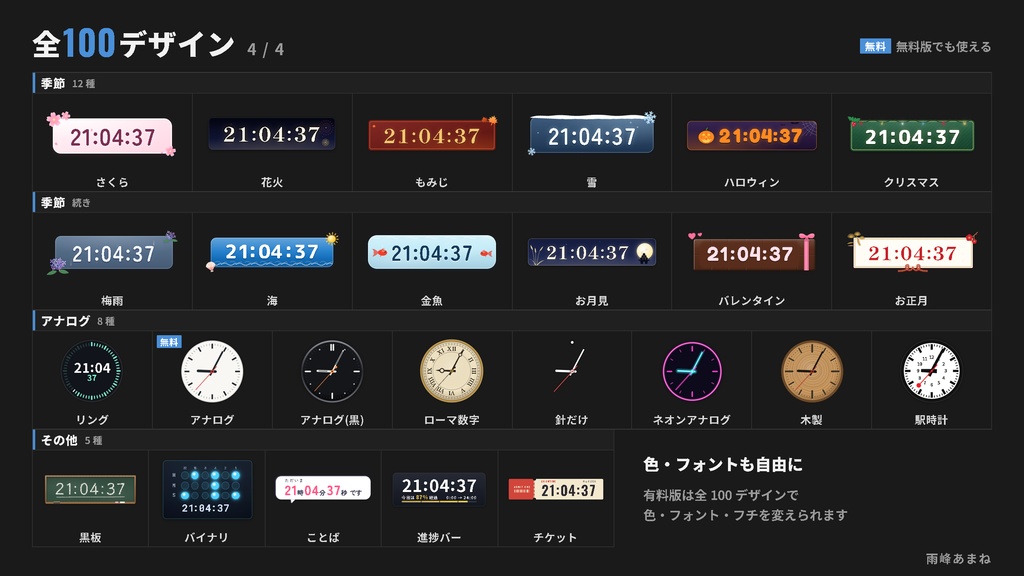Choose the 花火 fireworks clock design
The height and width of the screenshot is (576, 1024).
click(x=272, y=134)
